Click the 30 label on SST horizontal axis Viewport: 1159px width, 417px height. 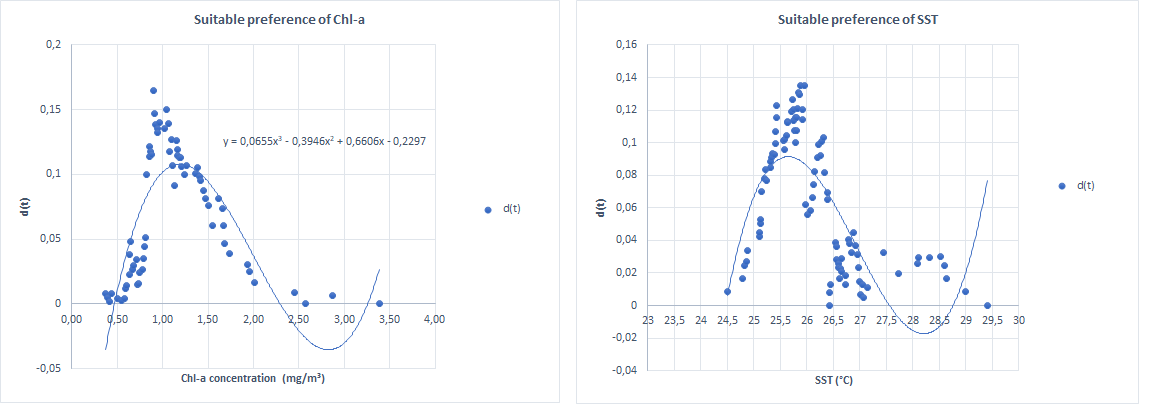(1019, 320)
